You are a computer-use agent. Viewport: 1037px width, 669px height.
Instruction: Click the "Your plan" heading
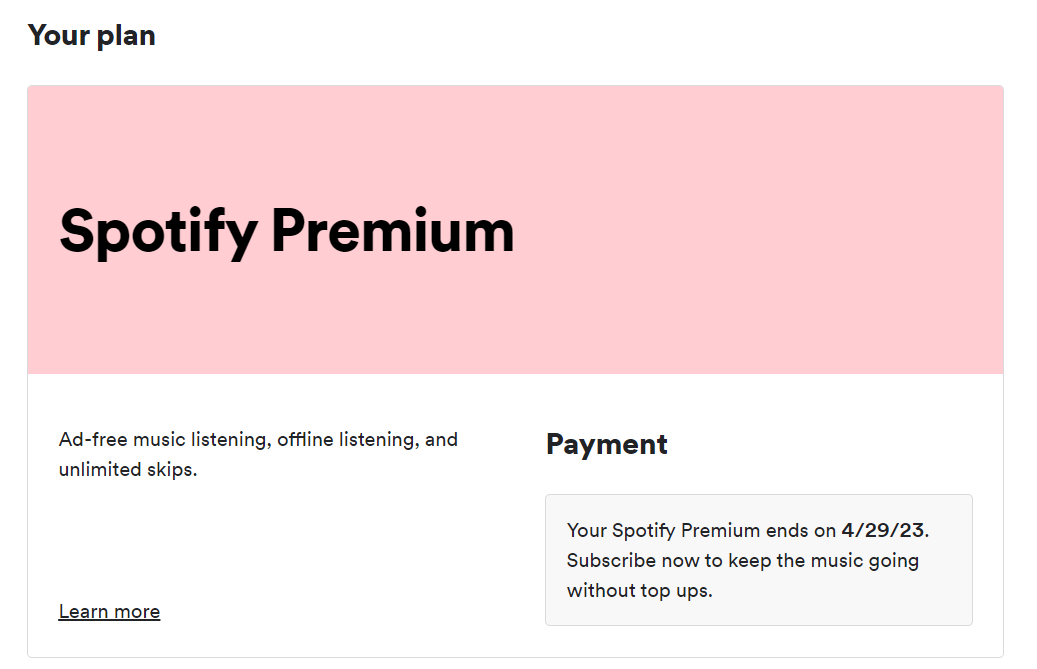click(92, 36)
